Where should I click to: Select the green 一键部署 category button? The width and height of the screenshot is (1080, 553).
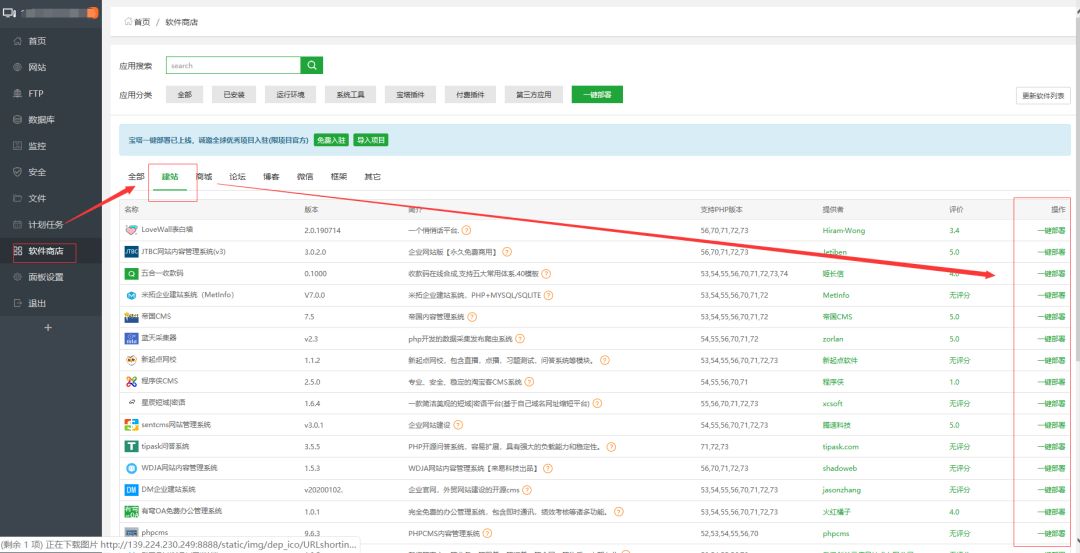[597, 95]
